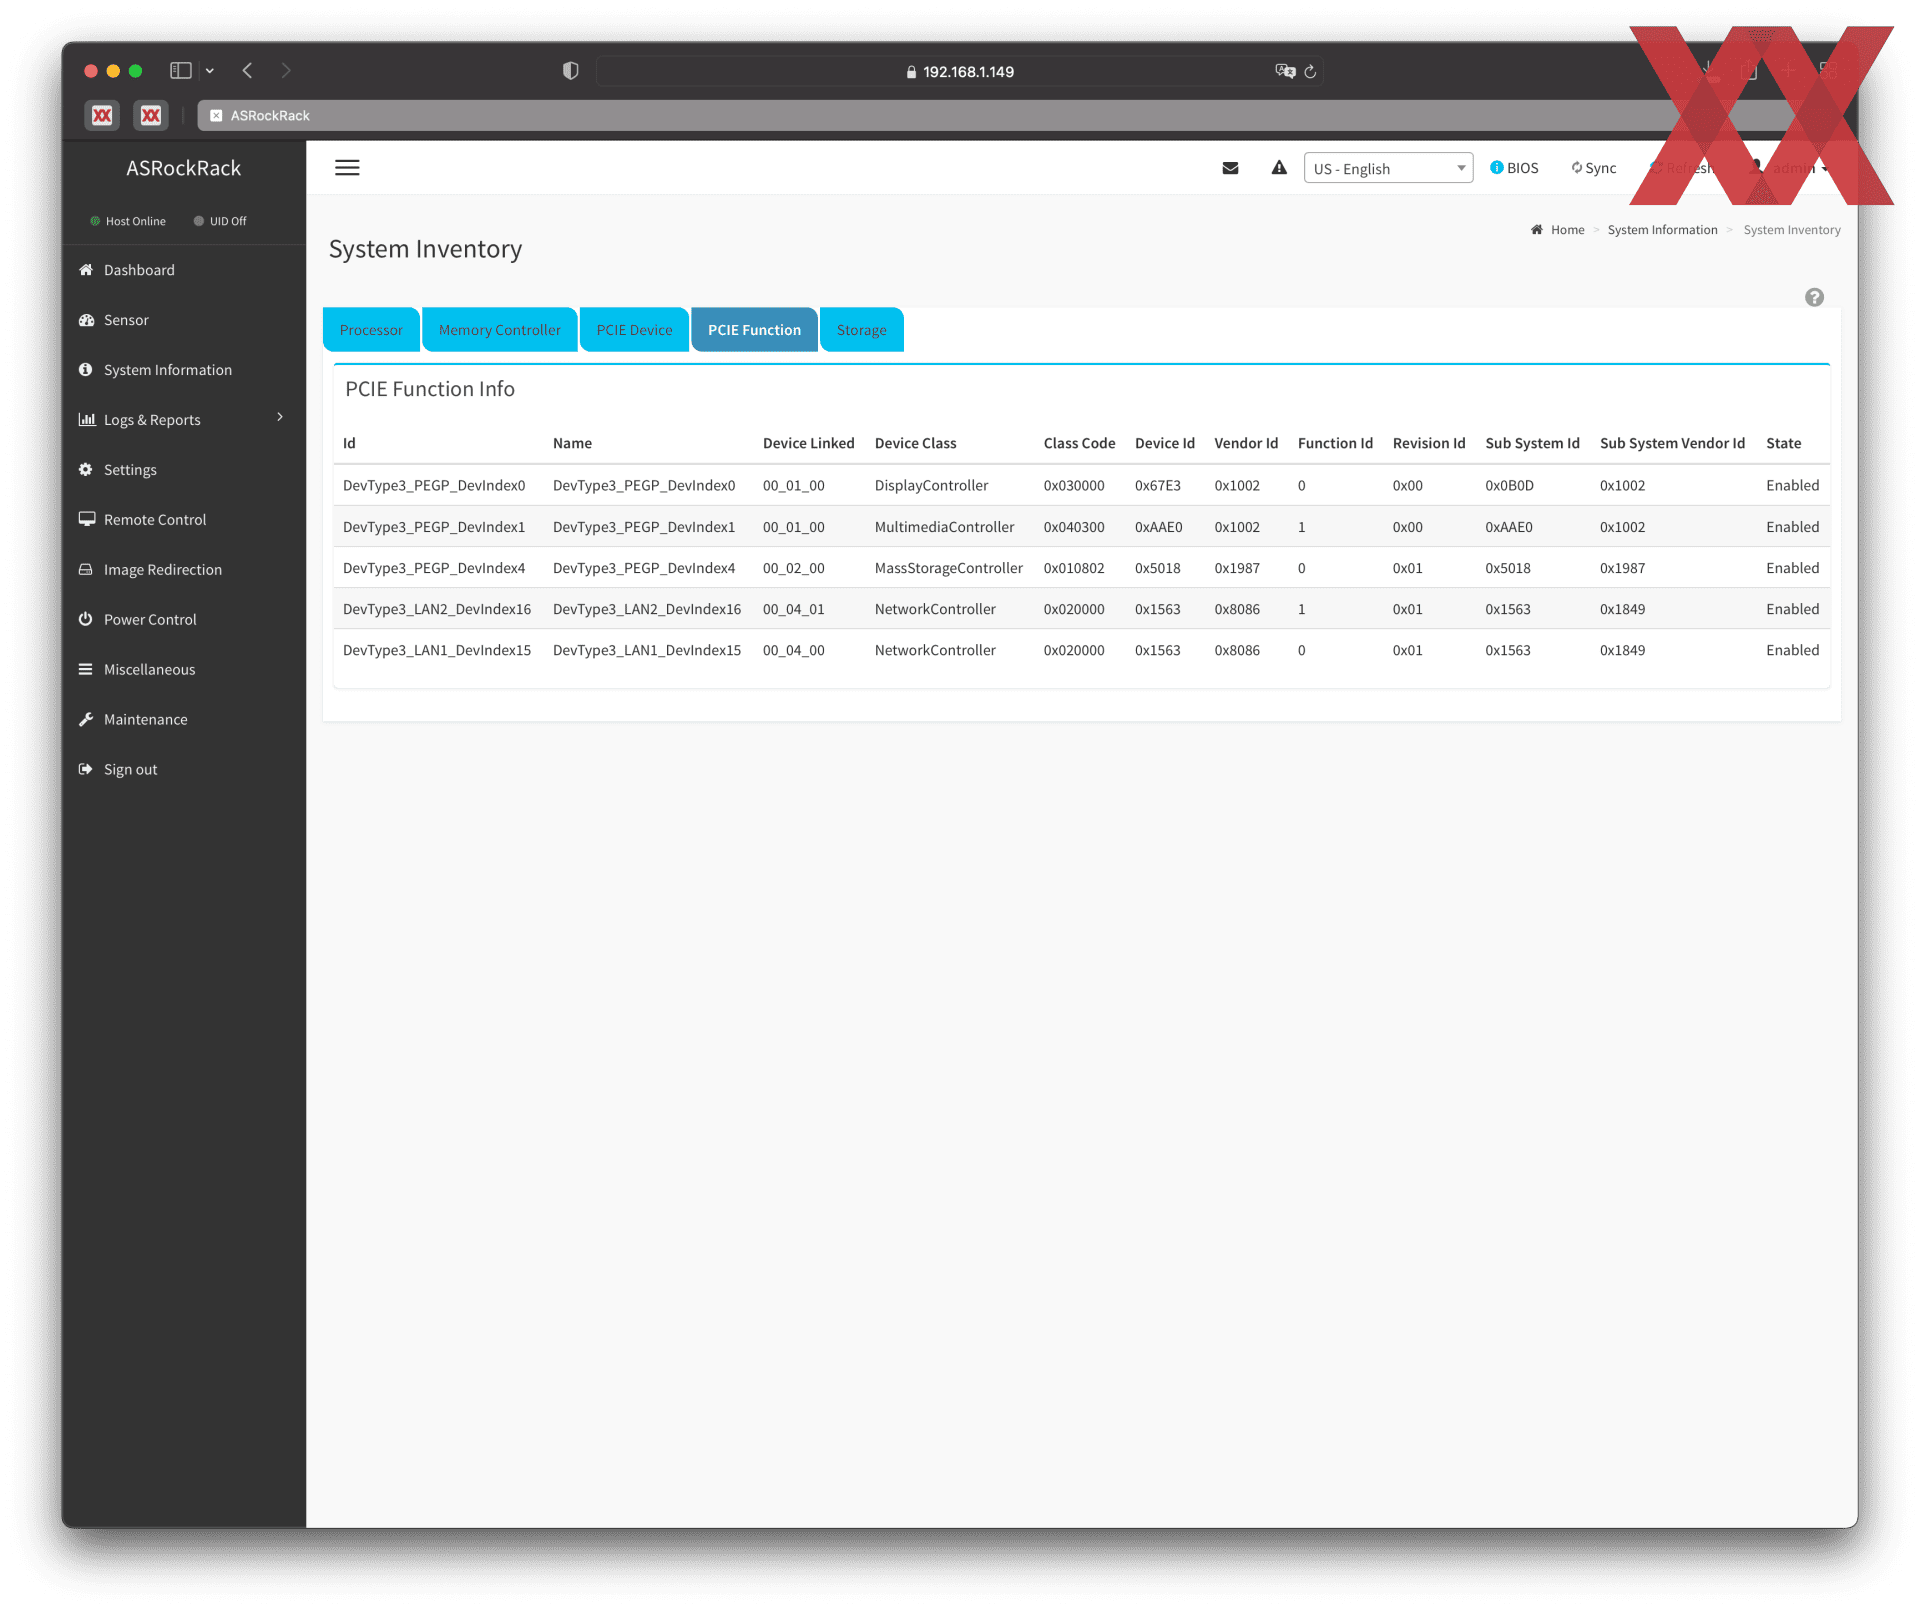Image resolution: width=1920 pixels, height=1610 pixels.
Task: Click the Settings gear icon
Action: 86,469
